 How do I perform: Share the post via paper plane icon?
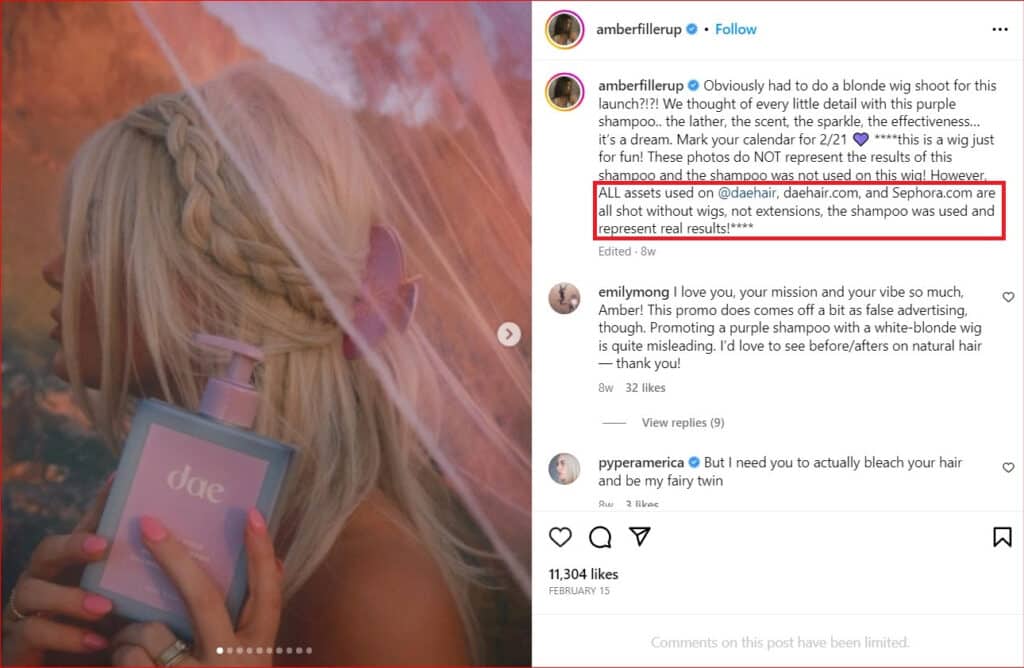click(640, 536)
